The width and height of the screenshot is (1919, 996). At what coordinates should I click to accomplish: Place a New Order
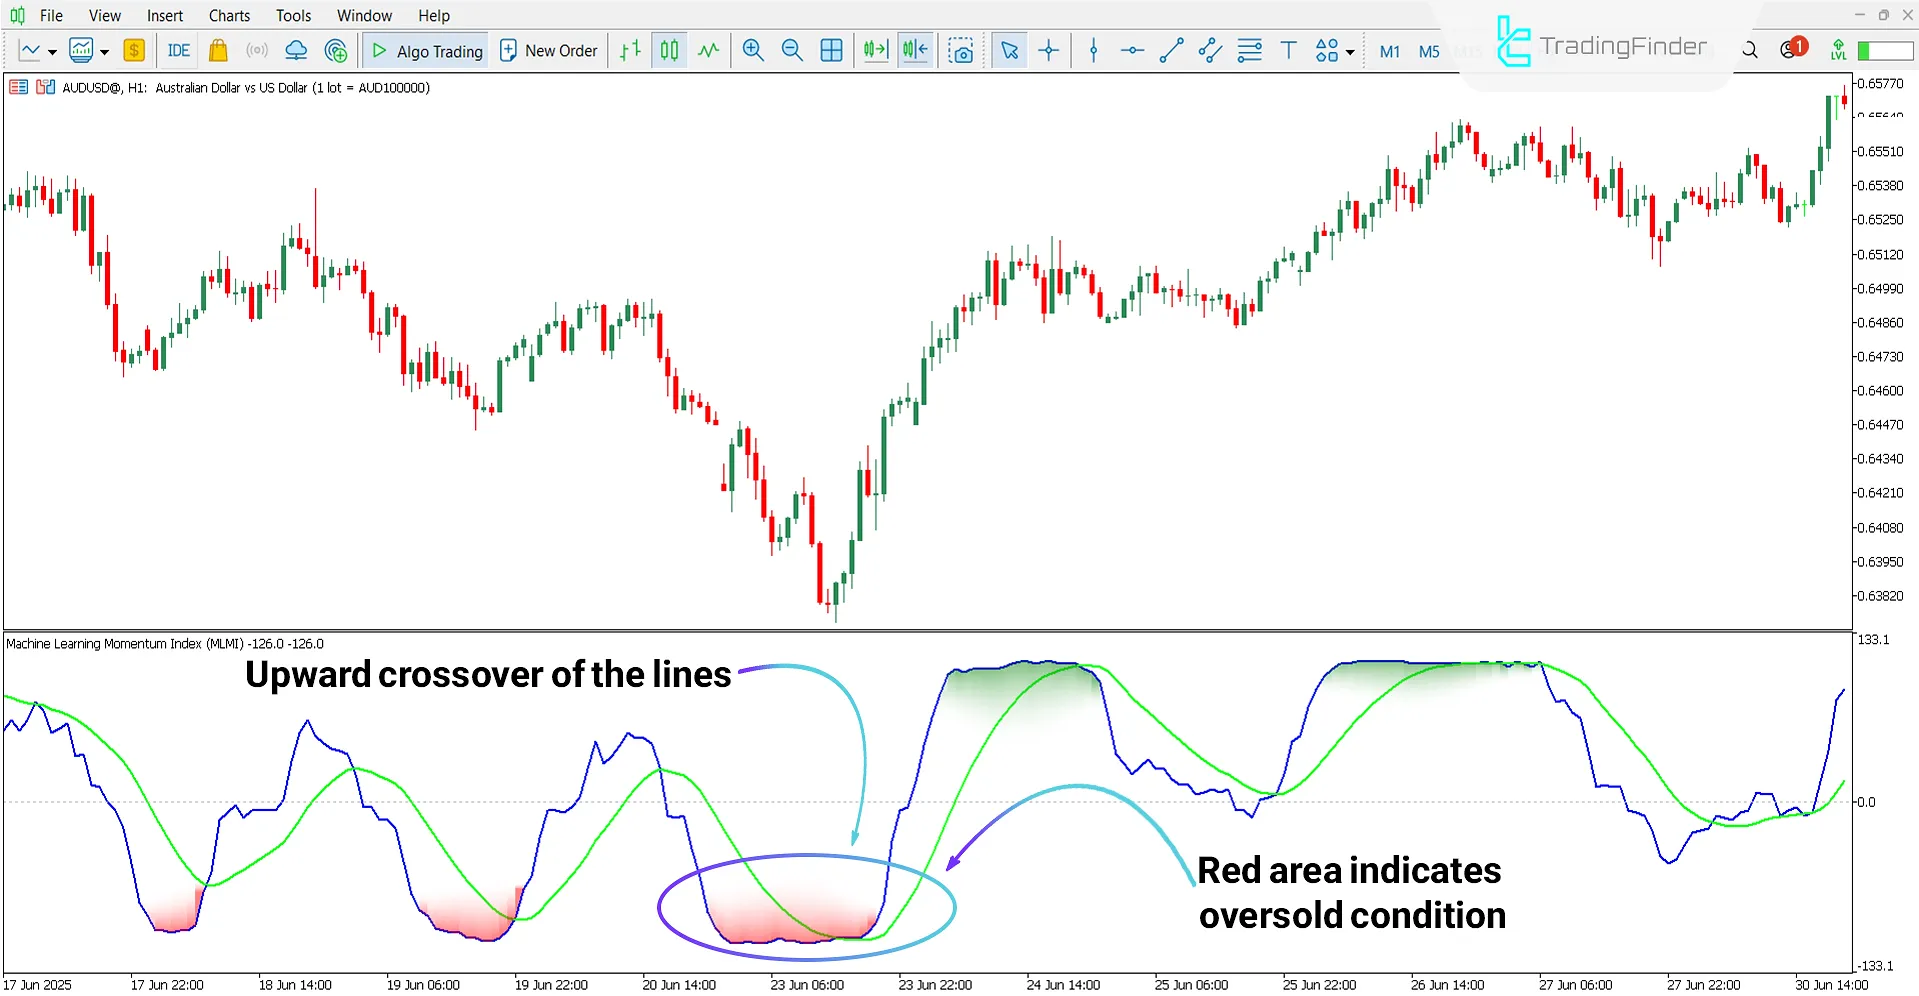tap(548, 50)
